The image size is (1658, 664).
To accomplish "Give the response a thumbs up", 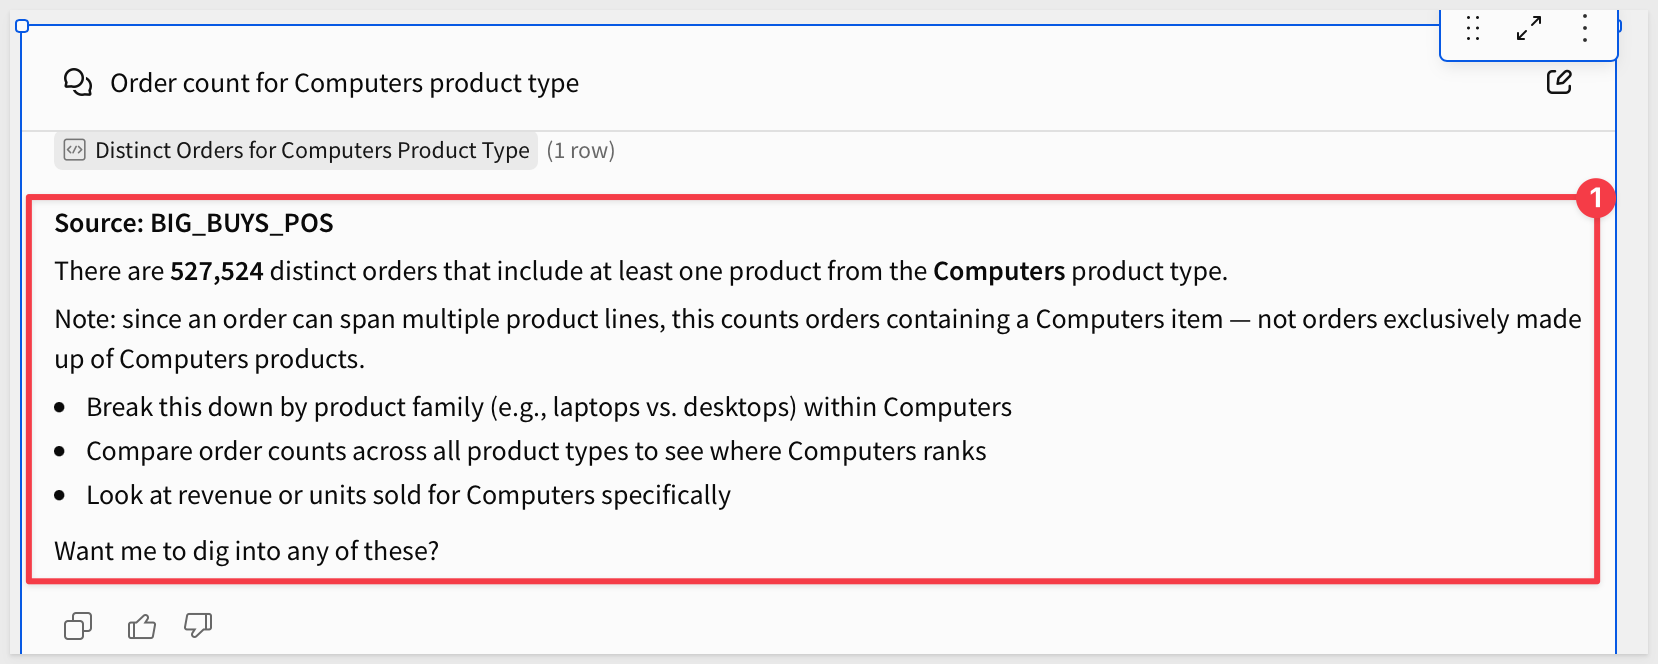I will click(142, 626).
